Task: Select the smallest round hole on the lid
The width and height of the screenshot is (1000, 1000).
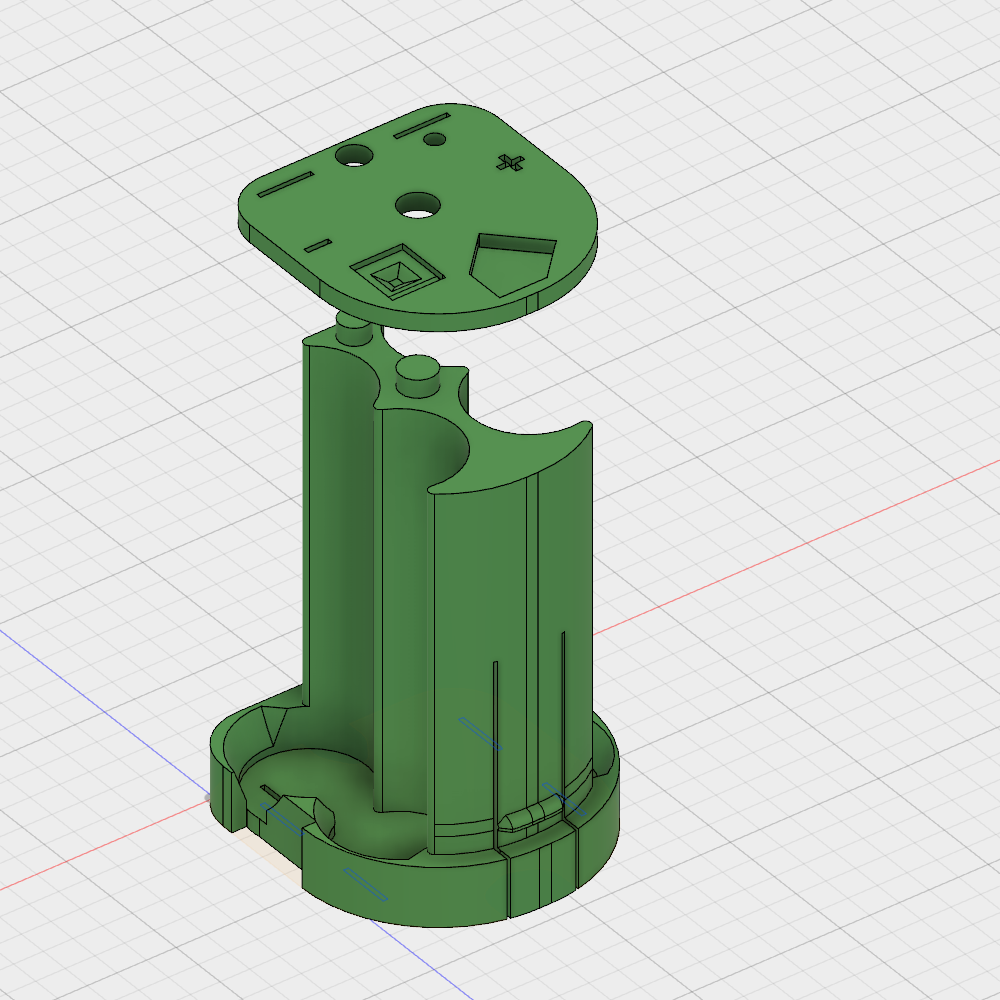Action: pos(434,140)
